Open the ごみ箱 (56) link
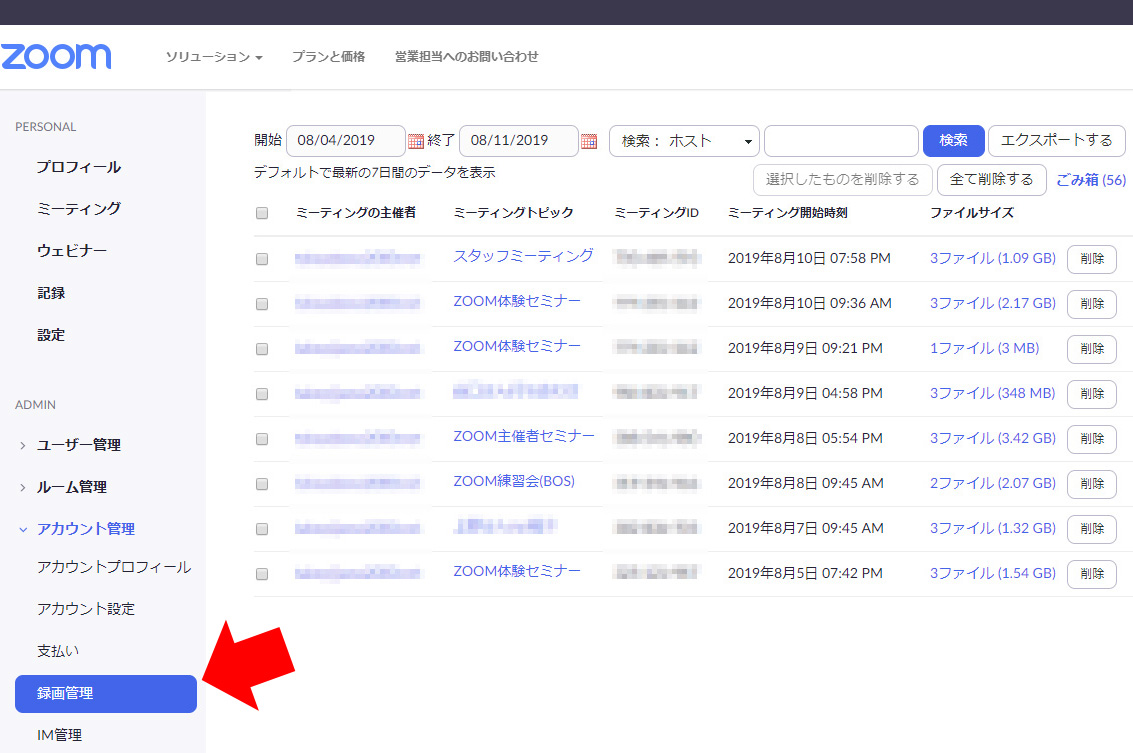Screen dimensions: 1133x753 tap(1090, 180)
